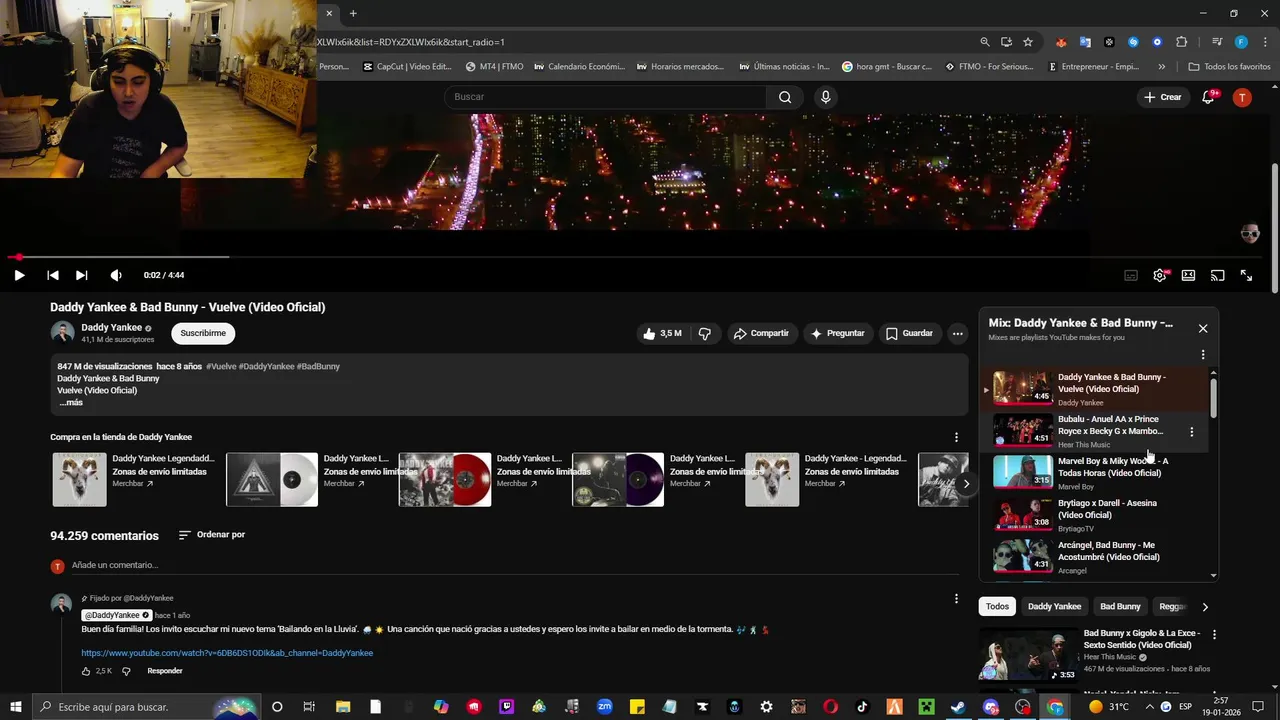Screen dimensions: 1280x720
Task: Open Todos los favoritos folder
Action: [1230, 67]
